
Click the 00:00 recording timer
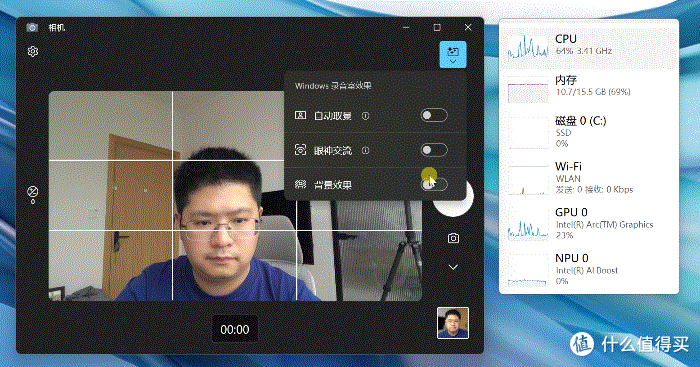point(235,329)
